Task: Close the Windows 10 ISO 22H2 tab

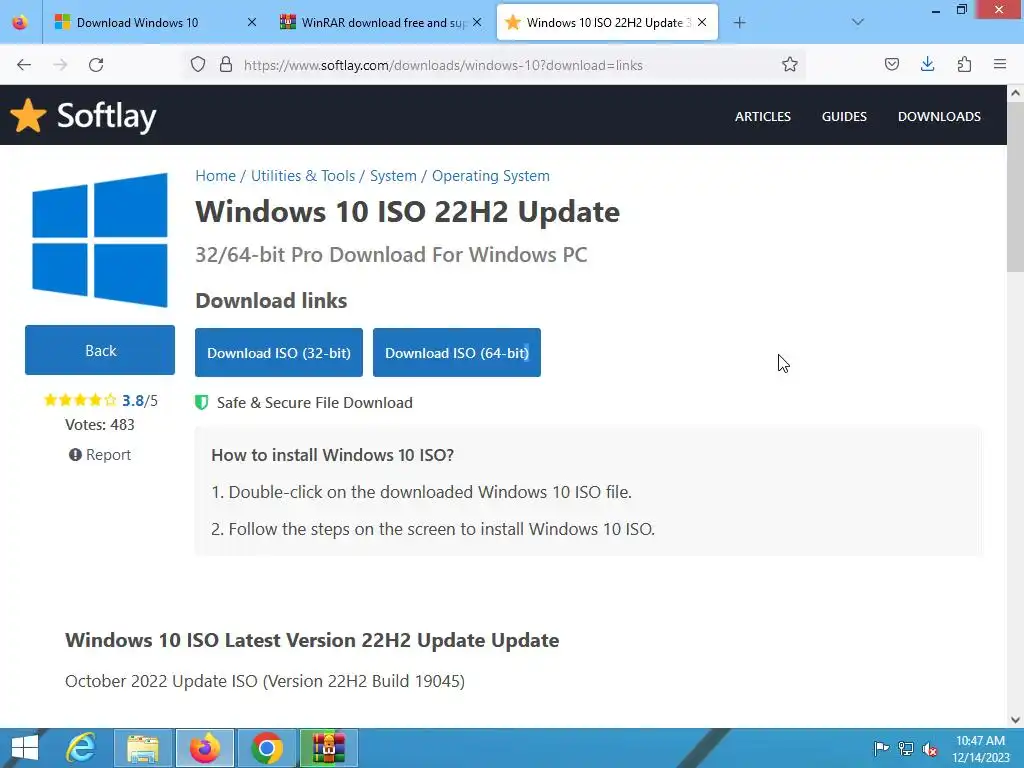Action: coord(702,22)
